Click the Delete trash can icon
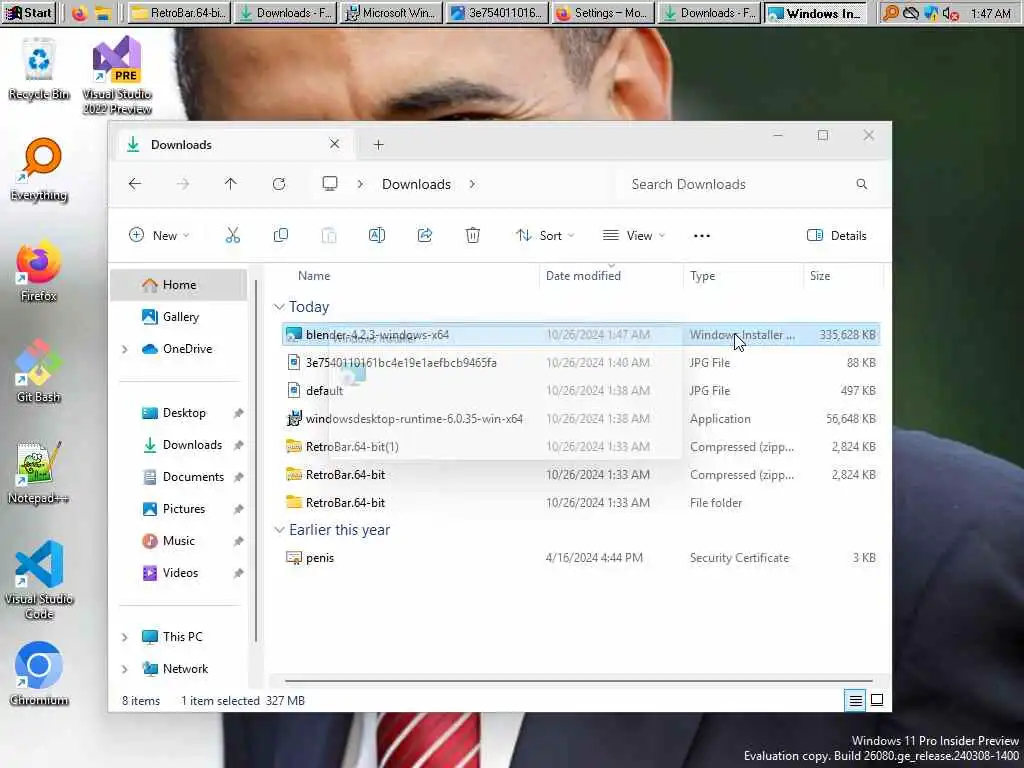The width and height of the screenshot is (1024, 768). 473,235
